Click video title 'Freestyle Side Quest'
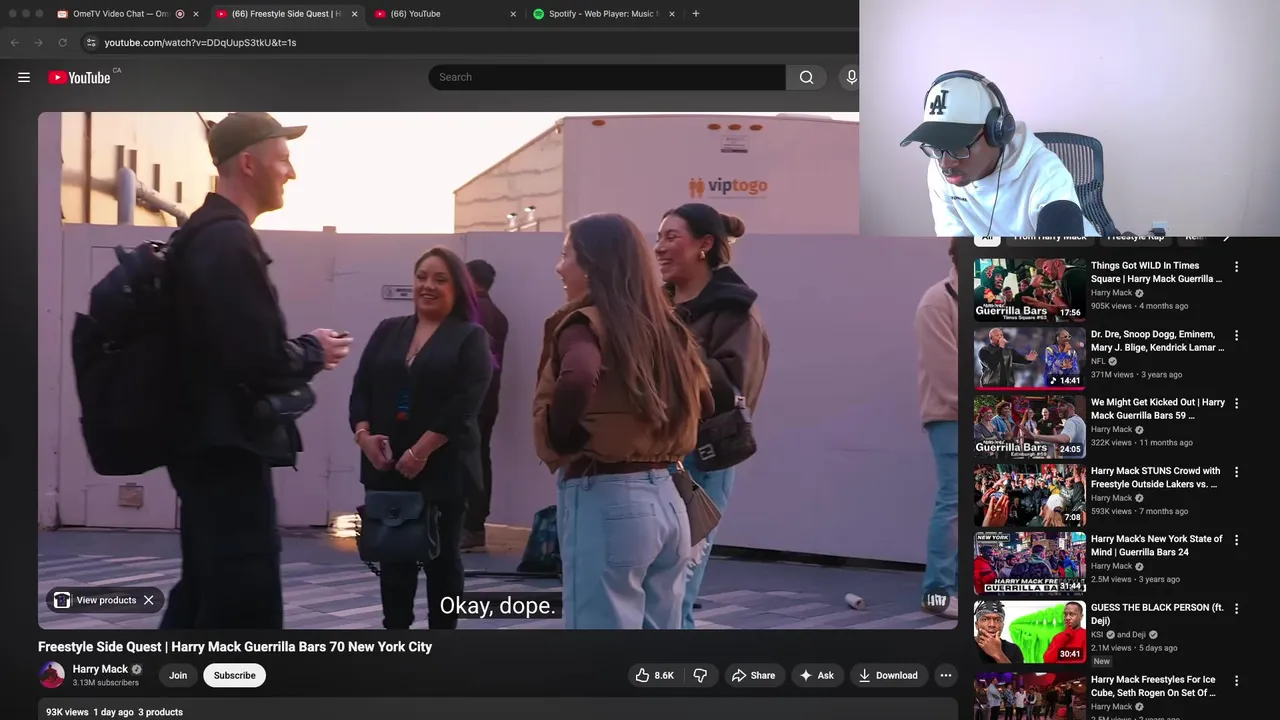Image resolution: width=1280 pixels, height=720 pixels. click(235, 647)
